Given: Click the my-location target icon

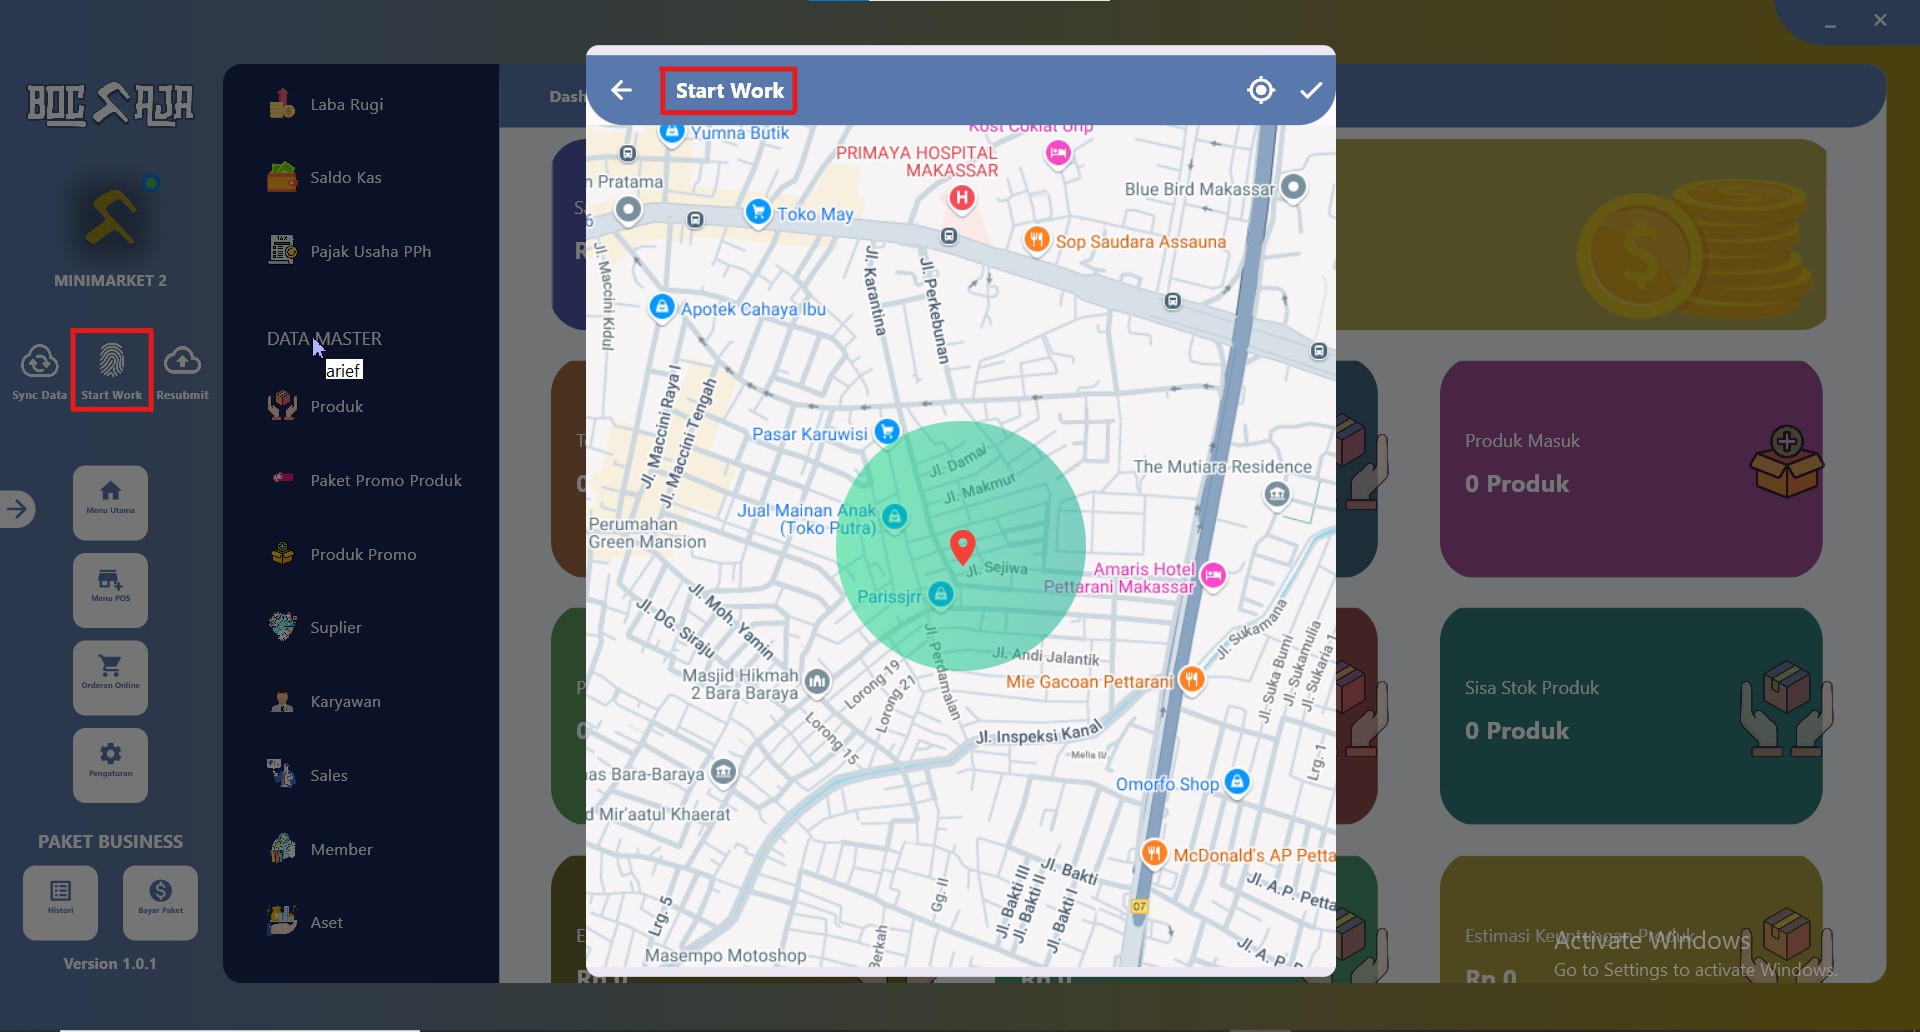Looking at the screenshot, I should tap(1261, 91).
